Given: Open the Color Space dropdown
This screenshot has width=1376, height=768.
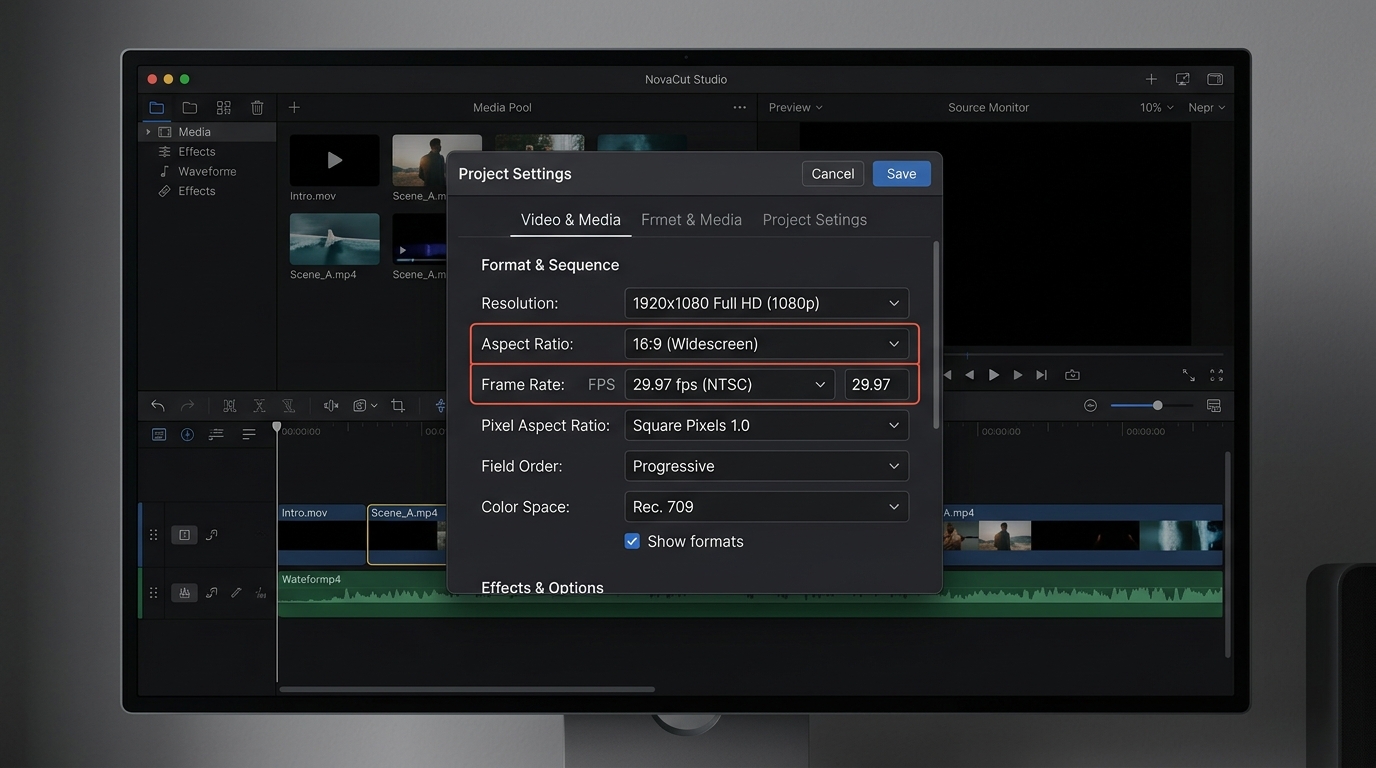Looking at the screenshot, I should click(x=767, y=507).
